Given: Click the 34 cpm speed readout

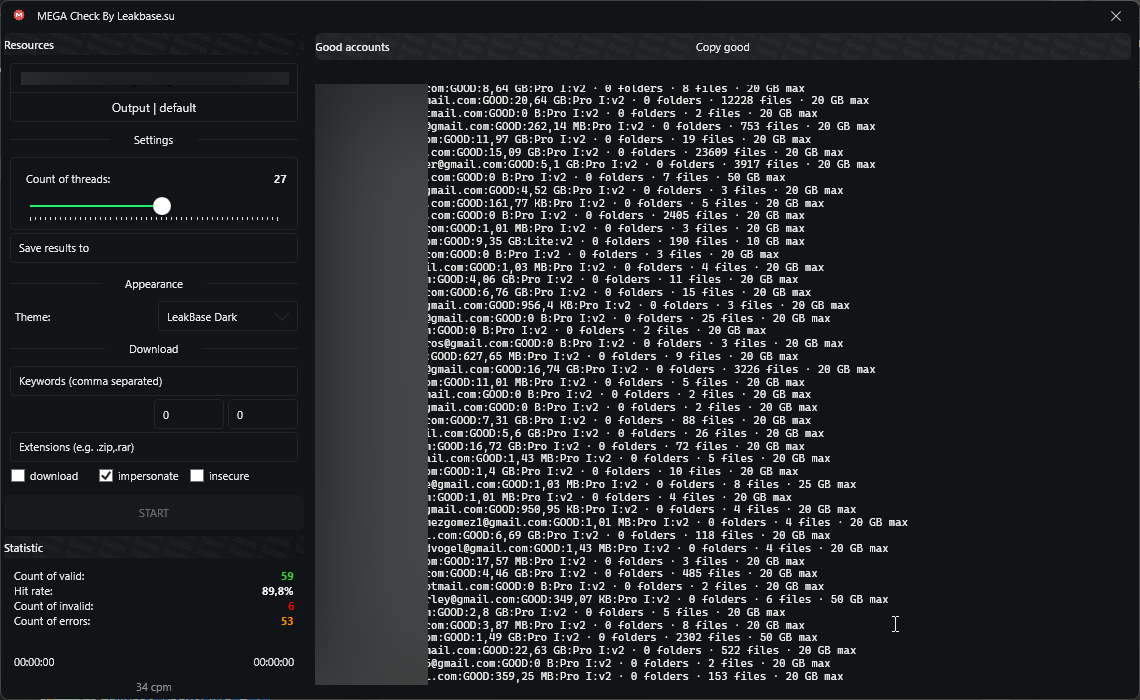Looking at the screenshot, I should click(x=153, y=687).
